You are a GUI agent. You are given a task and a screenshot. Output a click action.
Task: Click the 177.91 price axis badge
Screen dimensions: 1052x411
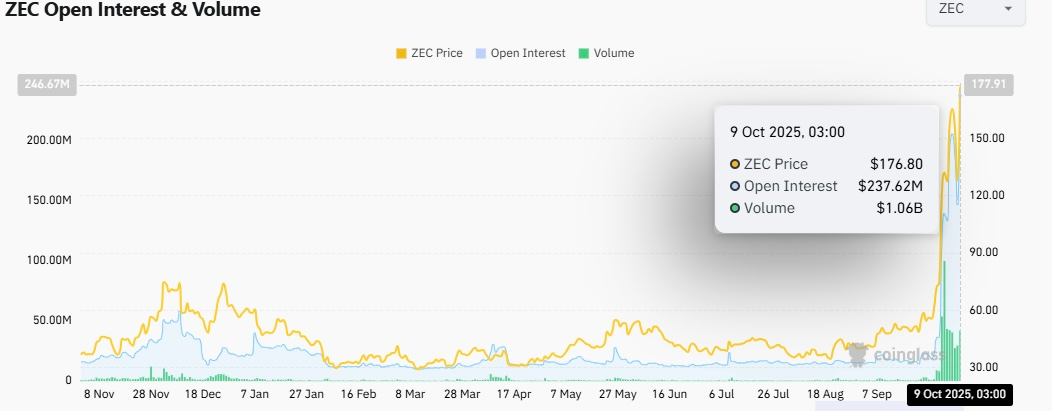(x=988, y=85)
